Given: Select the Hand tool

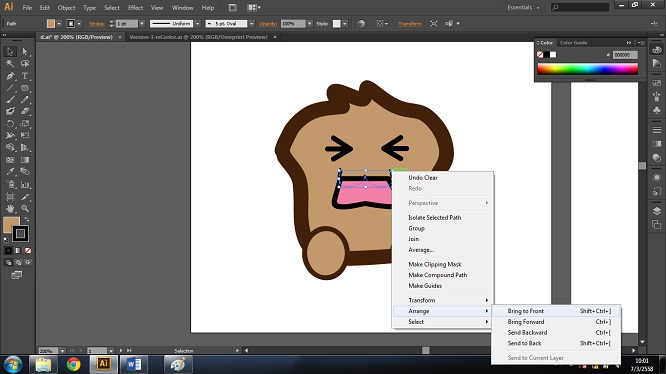Looking at the screenshot, I should (10, 208).
